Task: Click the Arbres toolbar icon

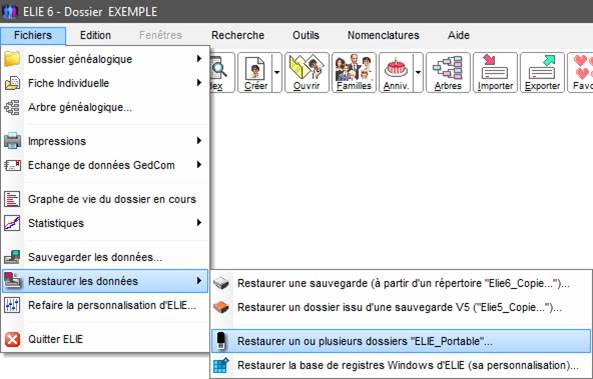Action: pos(448,73)
